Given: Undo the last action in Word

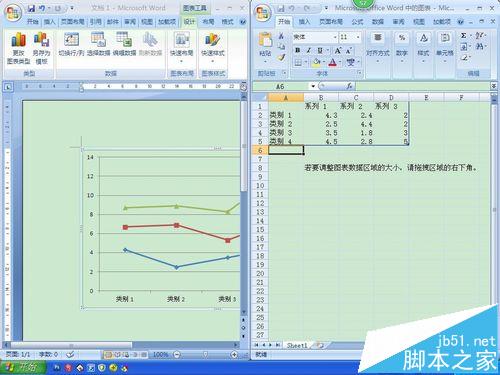Looking at the screenshot, I should click(x=42, y=8).
